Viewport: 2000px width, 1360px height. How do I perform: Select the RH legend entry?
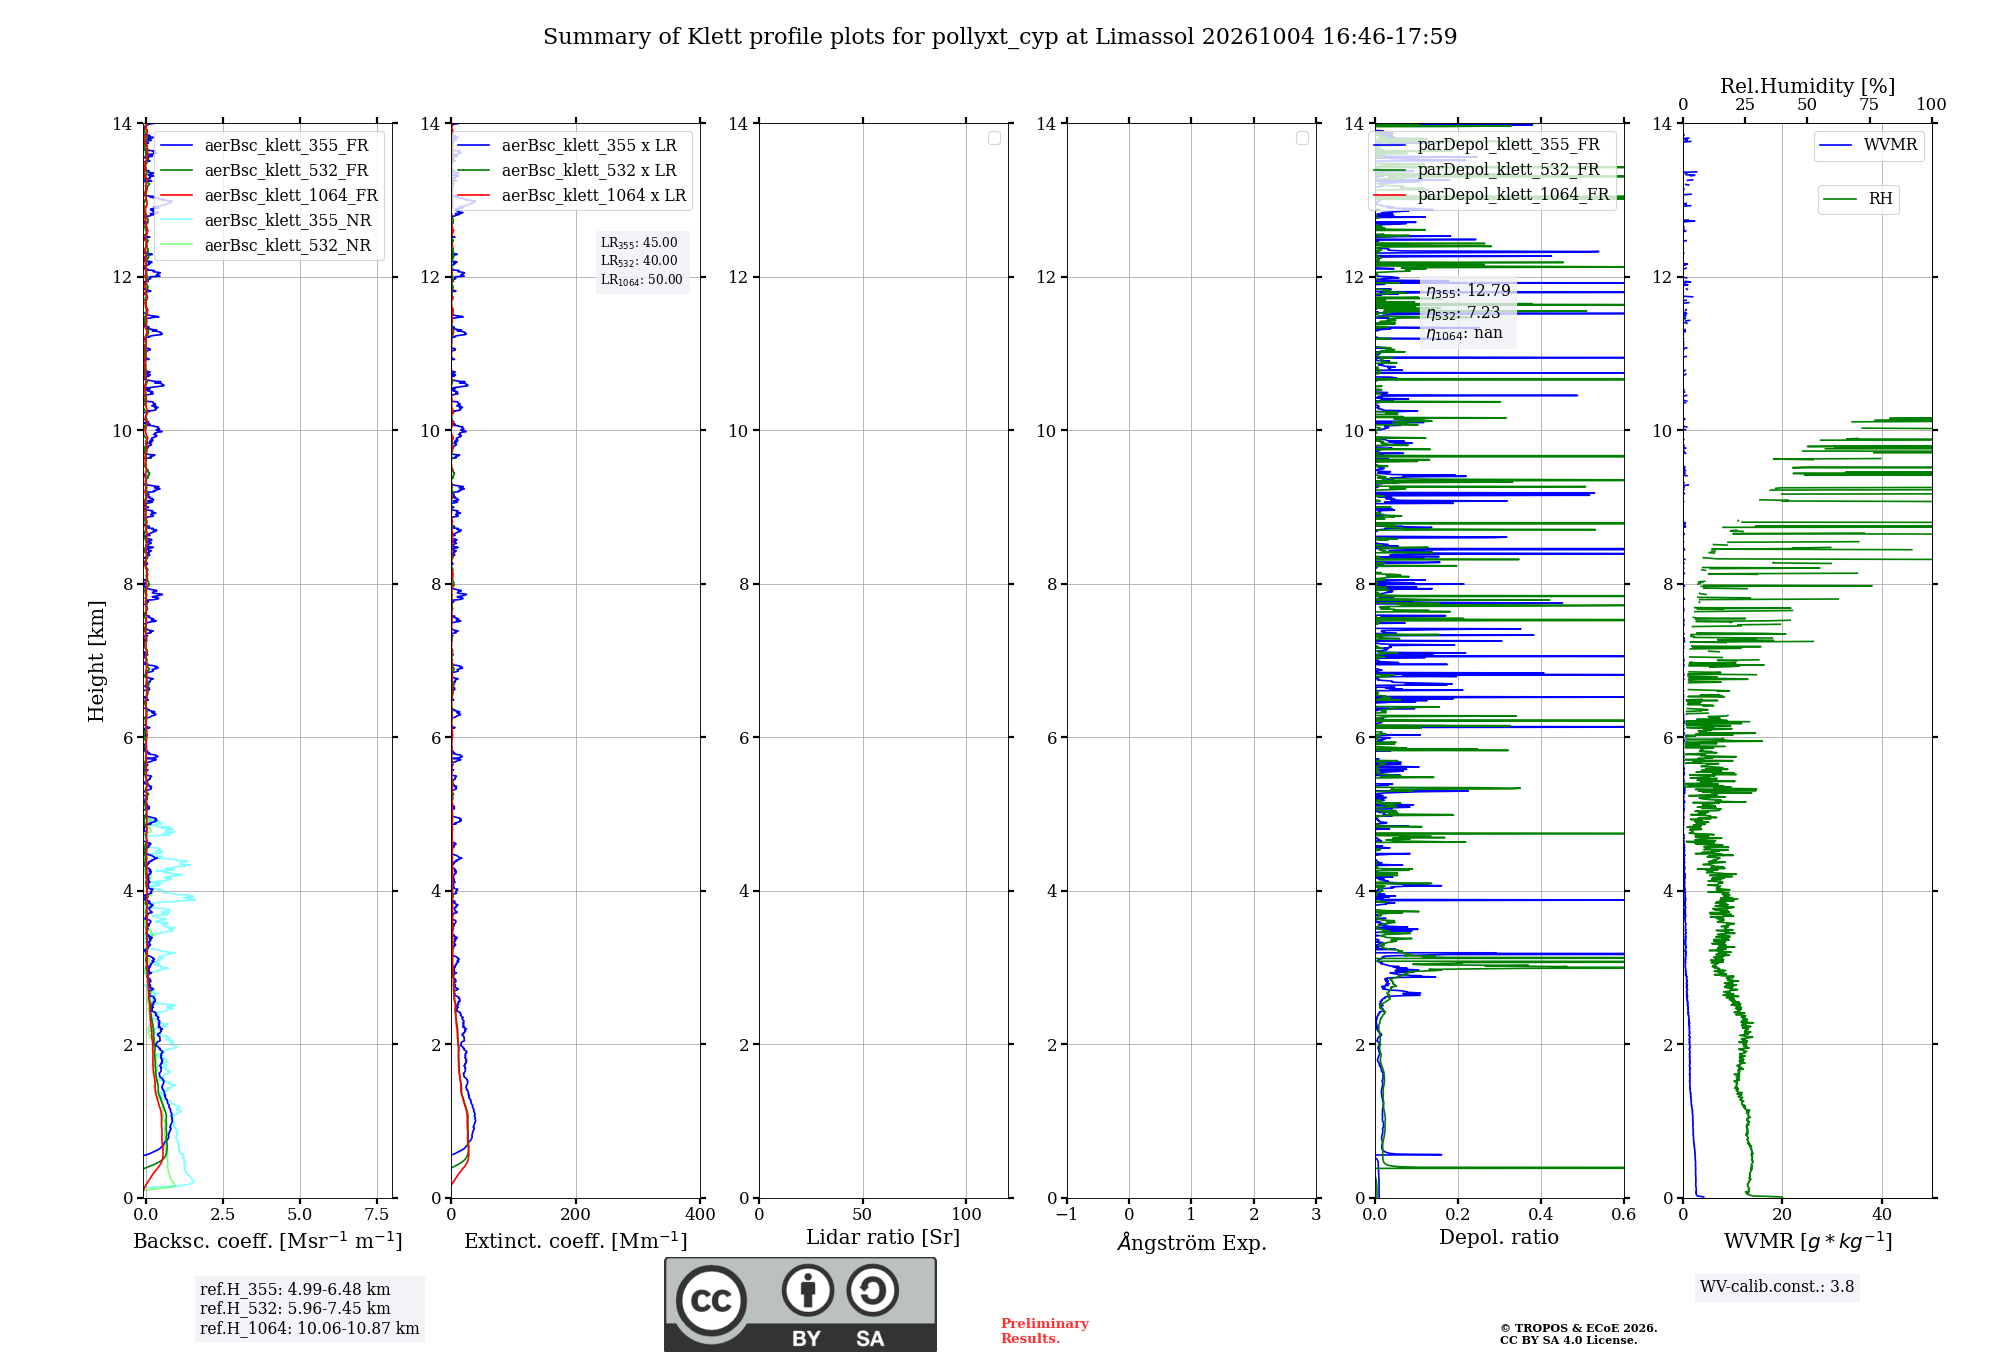1858,199
